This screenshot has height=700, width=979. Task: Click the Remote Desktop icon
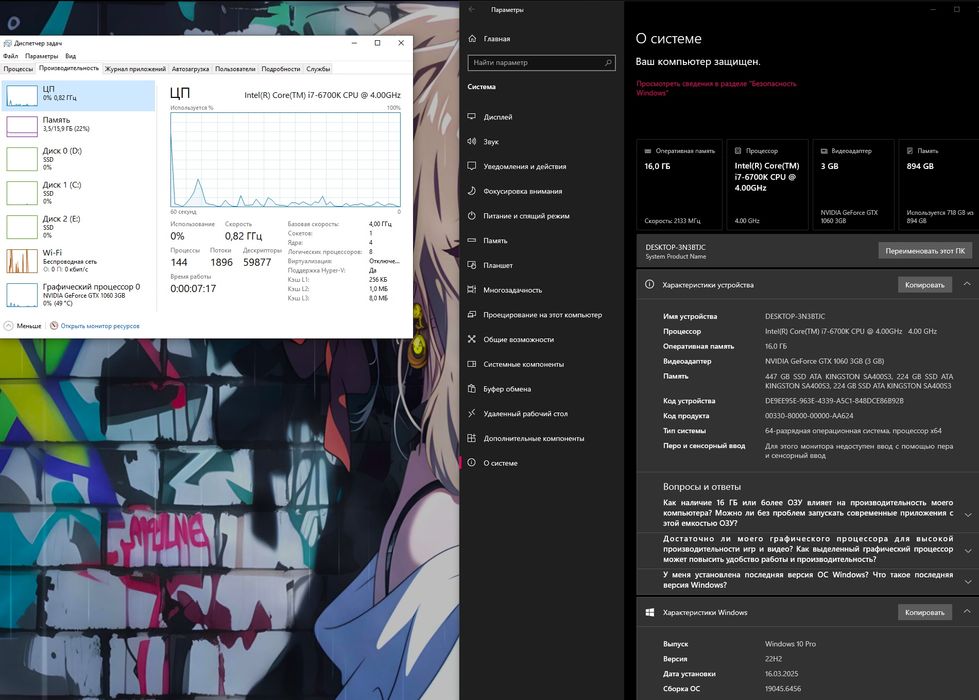[x=471, y=413]
